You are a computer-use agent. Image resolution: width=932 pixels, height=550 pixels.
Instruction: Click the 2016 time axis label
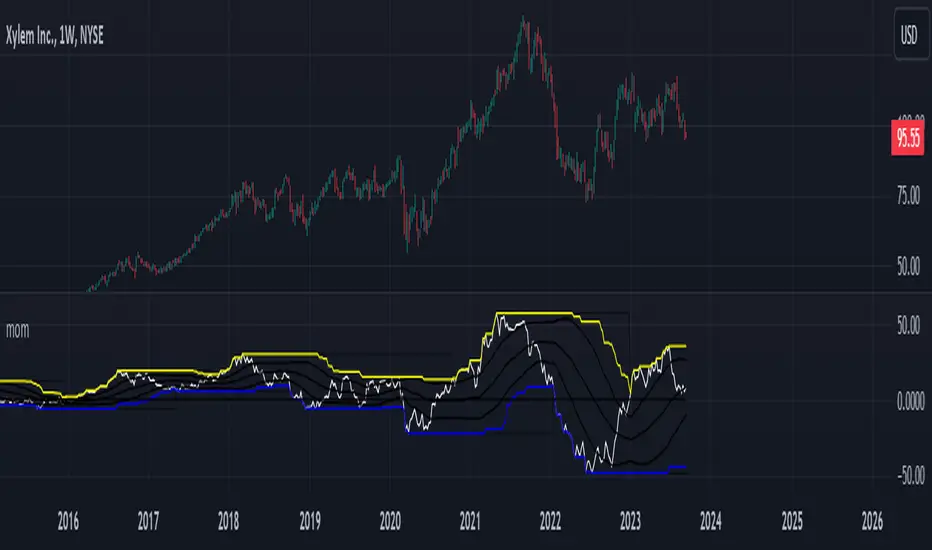coord(68,521)
